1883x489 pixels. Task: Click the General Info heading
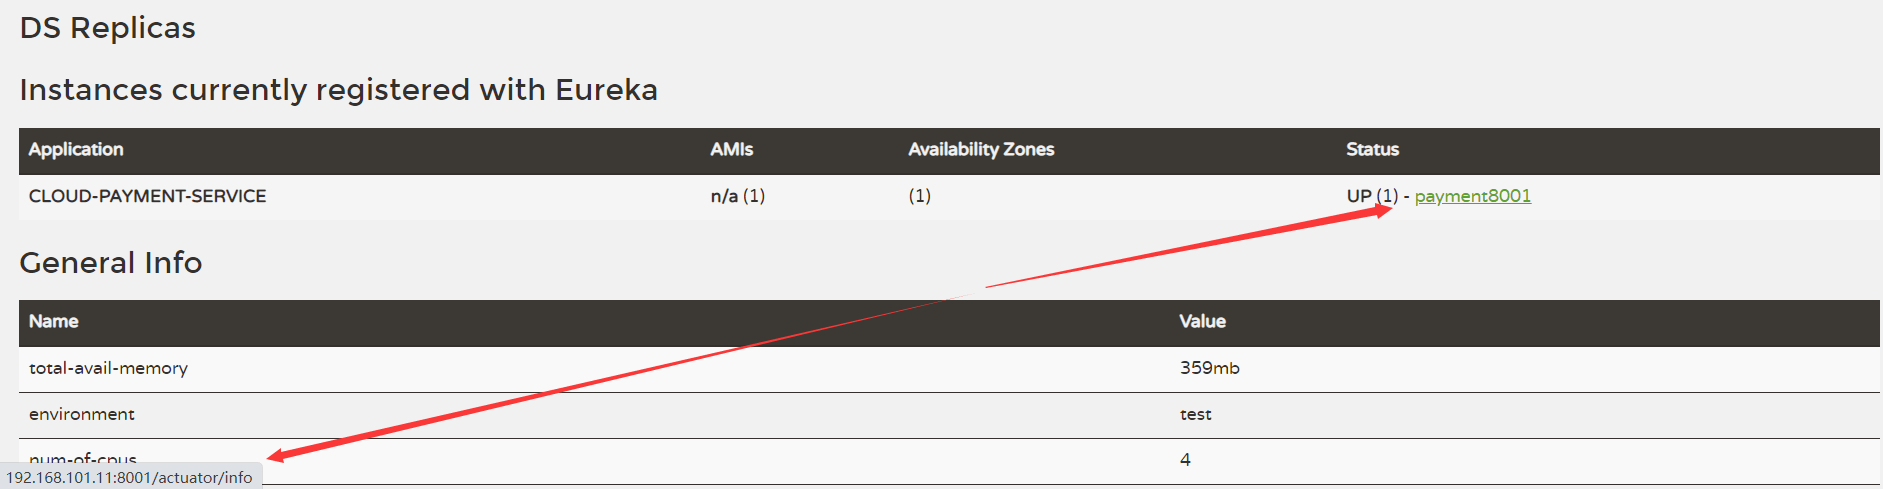click(111, 263)
